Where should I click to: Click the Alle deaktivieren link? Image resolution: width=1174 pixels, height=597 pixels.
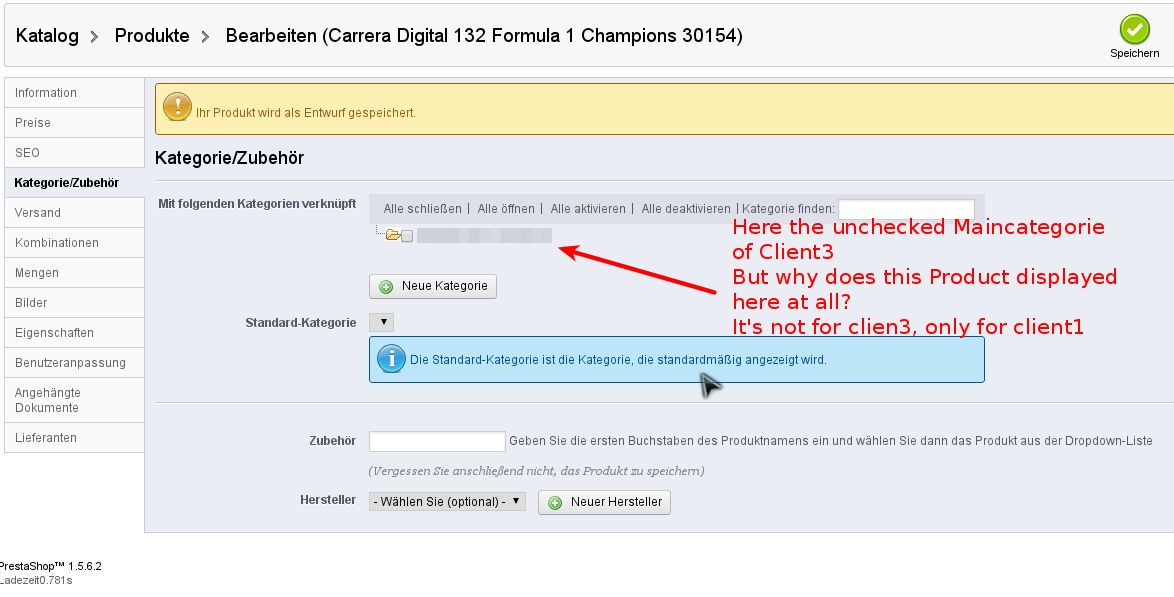(x=686, y=209)
